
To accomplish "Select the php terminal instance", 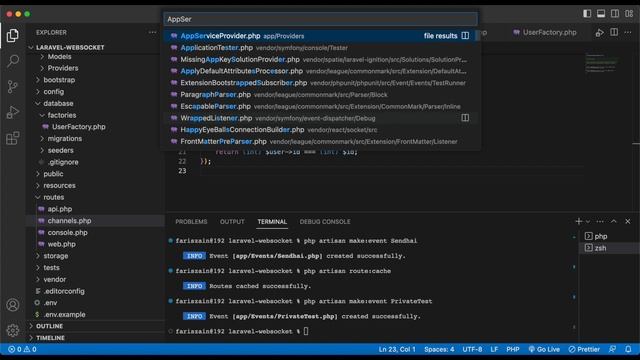I will (x=609, y=236).
